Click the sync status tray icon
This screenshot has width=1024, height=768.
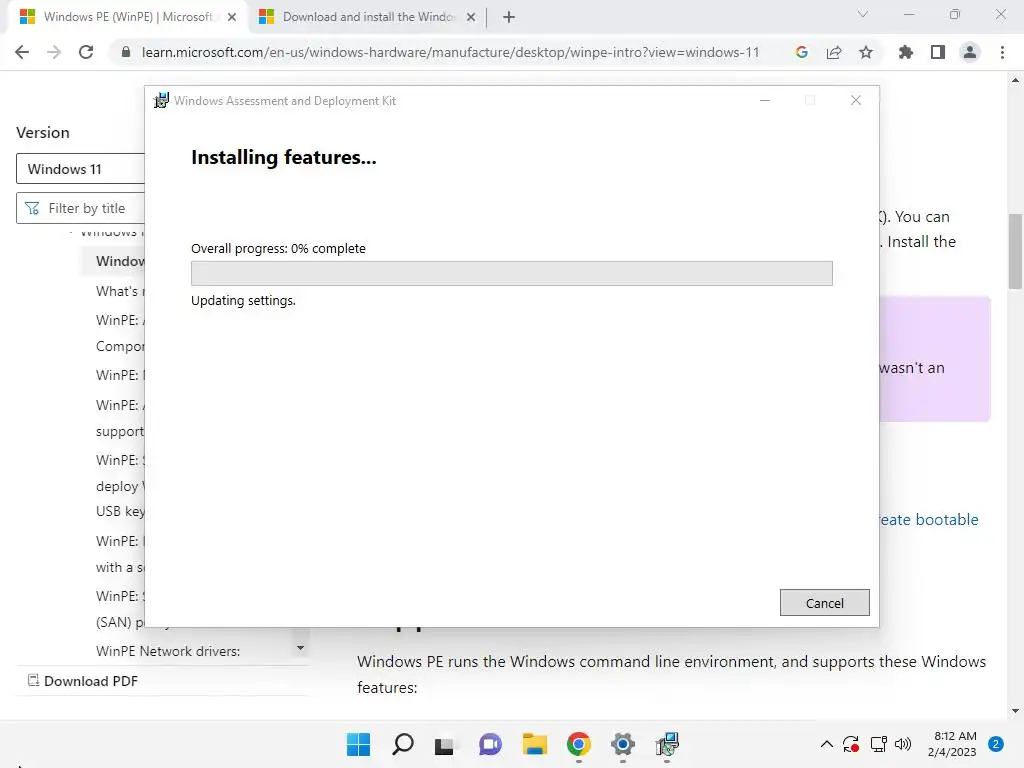click(x=851, y=744)
